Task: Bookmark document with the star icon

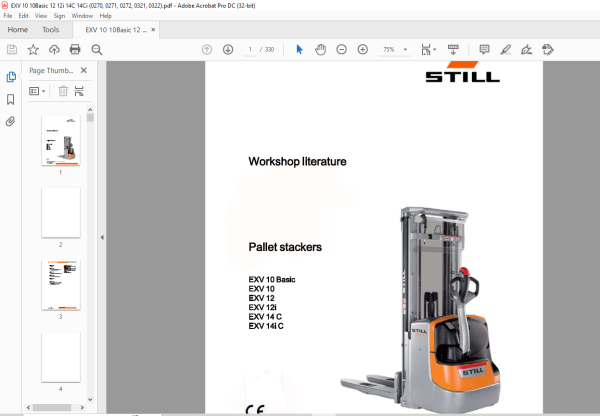Action: [x=33, y=49]
